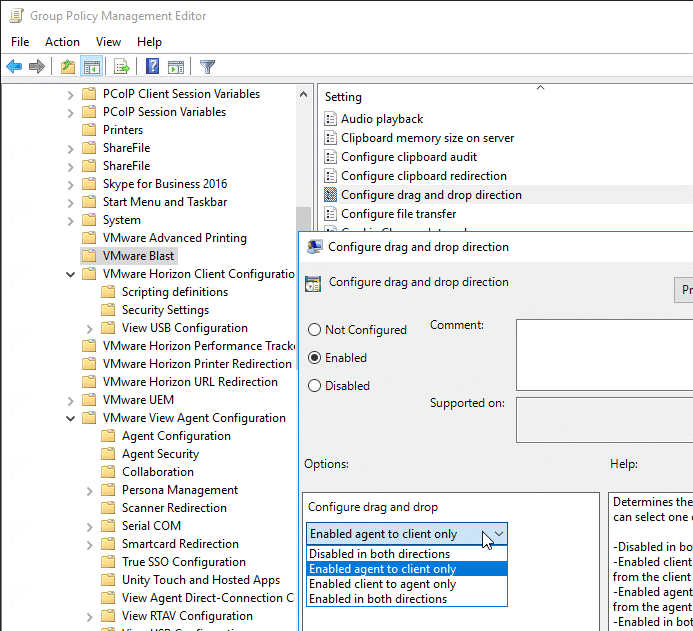Click the Audio playback setting icon
Viewport: 693px width, 631px height.
tap(330, 119)
